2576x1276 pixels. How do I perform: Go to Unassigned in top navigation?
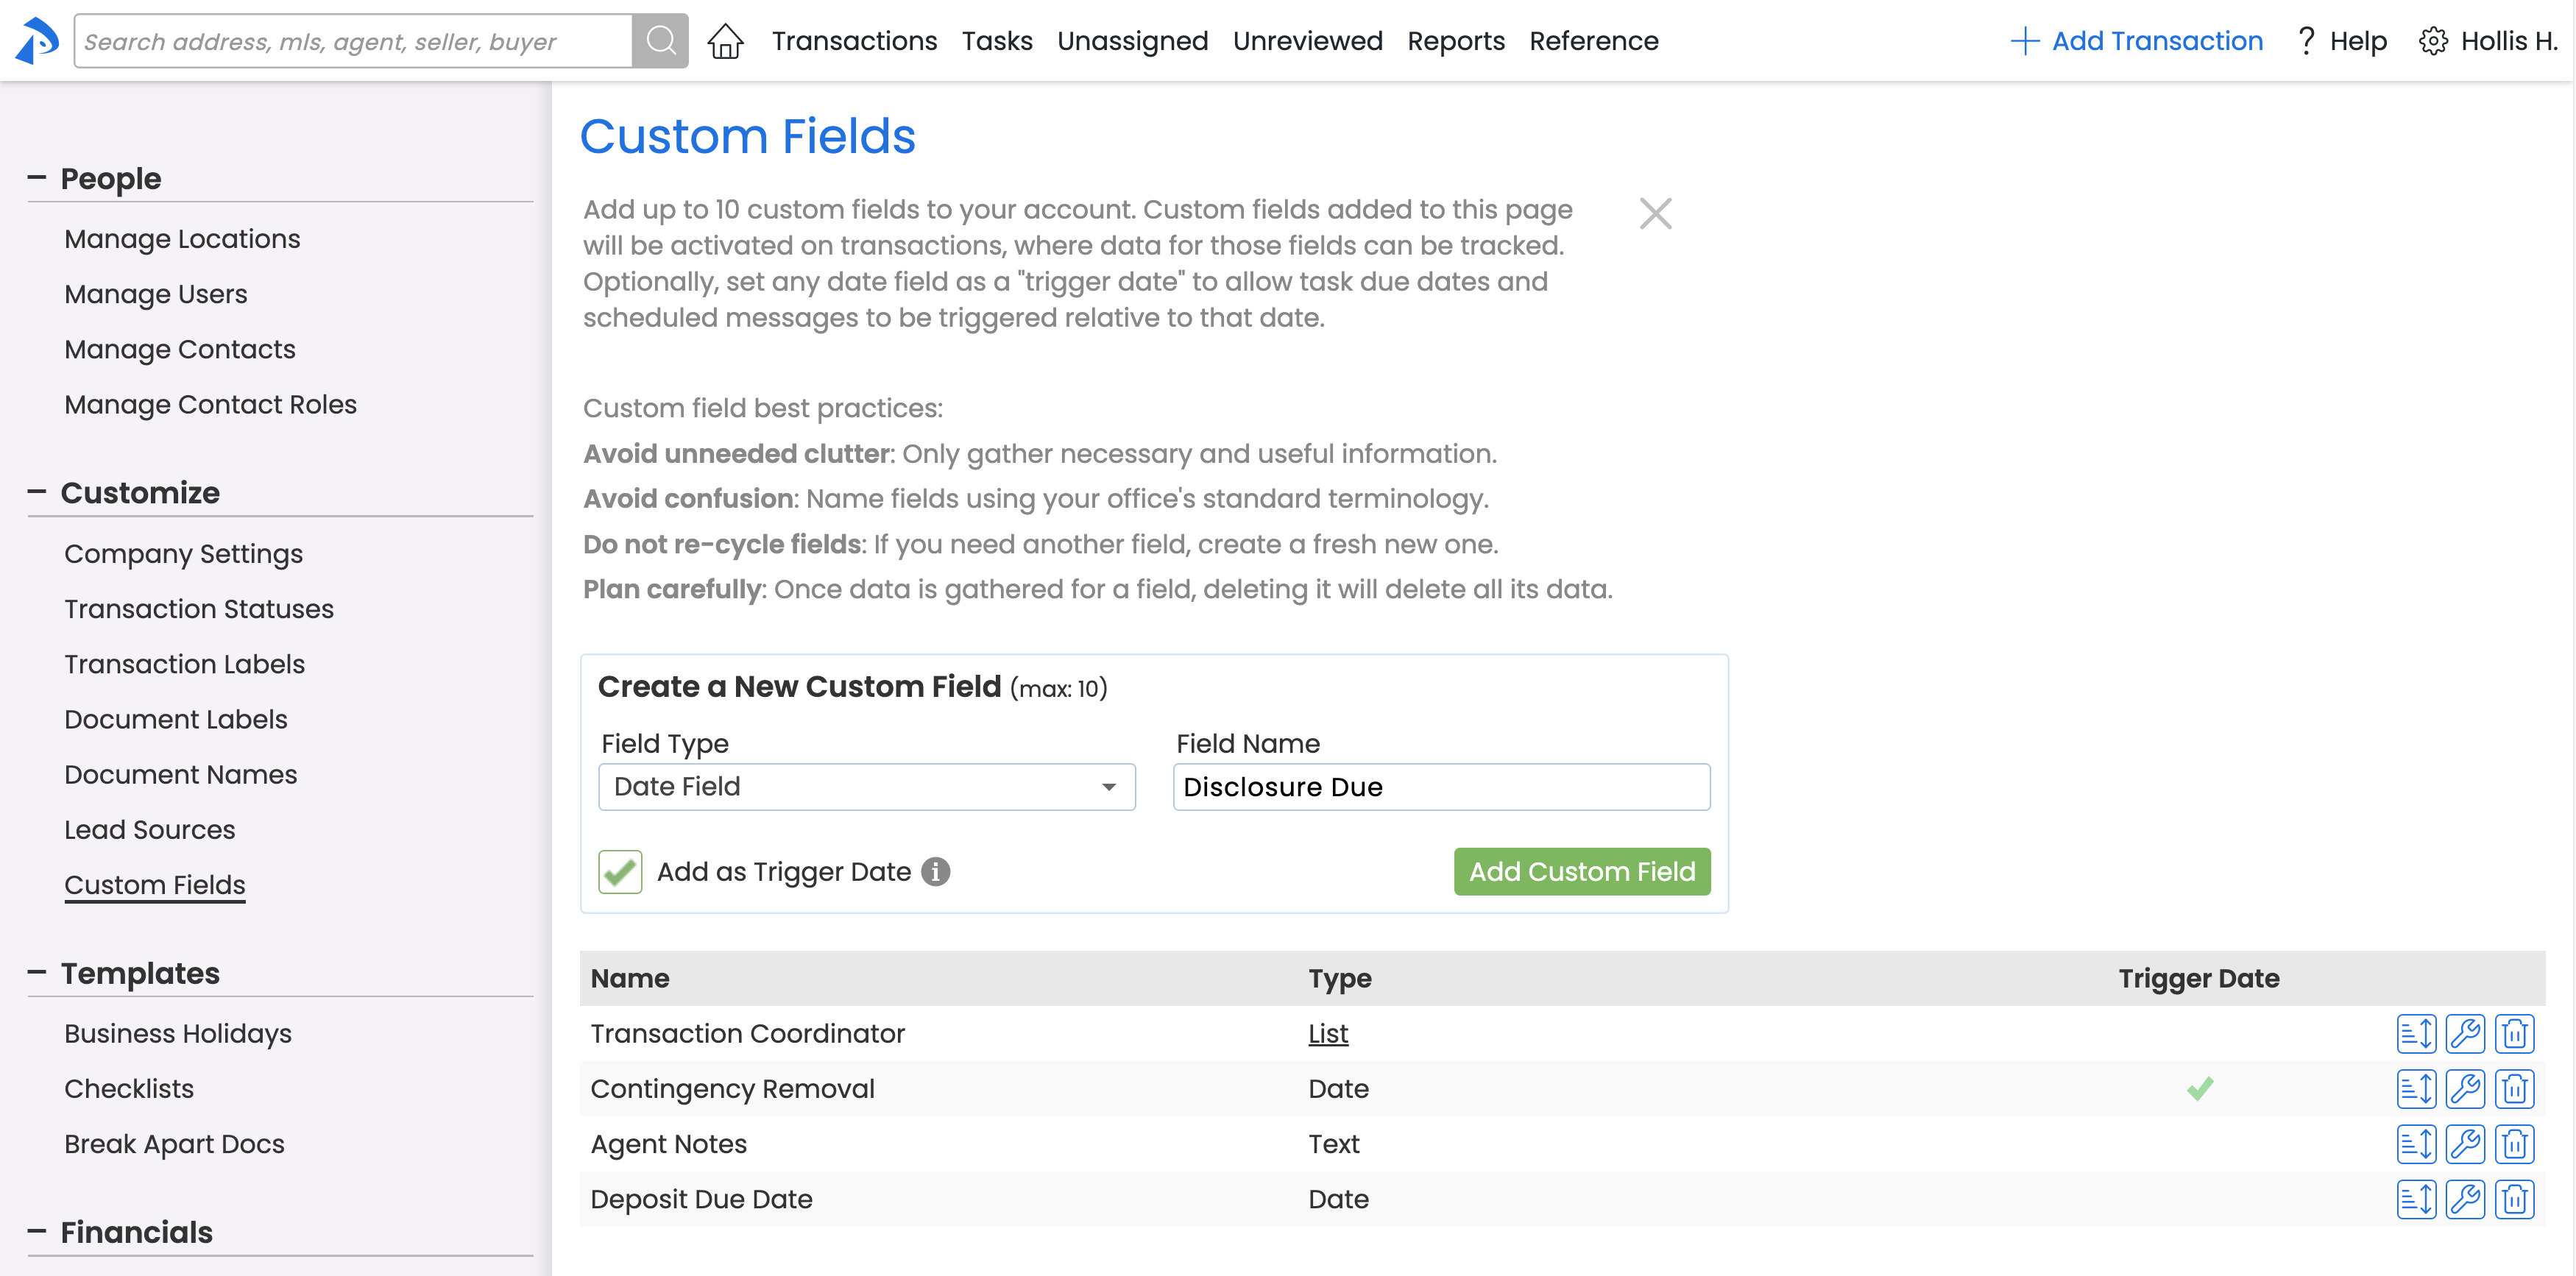(1132, 41)
